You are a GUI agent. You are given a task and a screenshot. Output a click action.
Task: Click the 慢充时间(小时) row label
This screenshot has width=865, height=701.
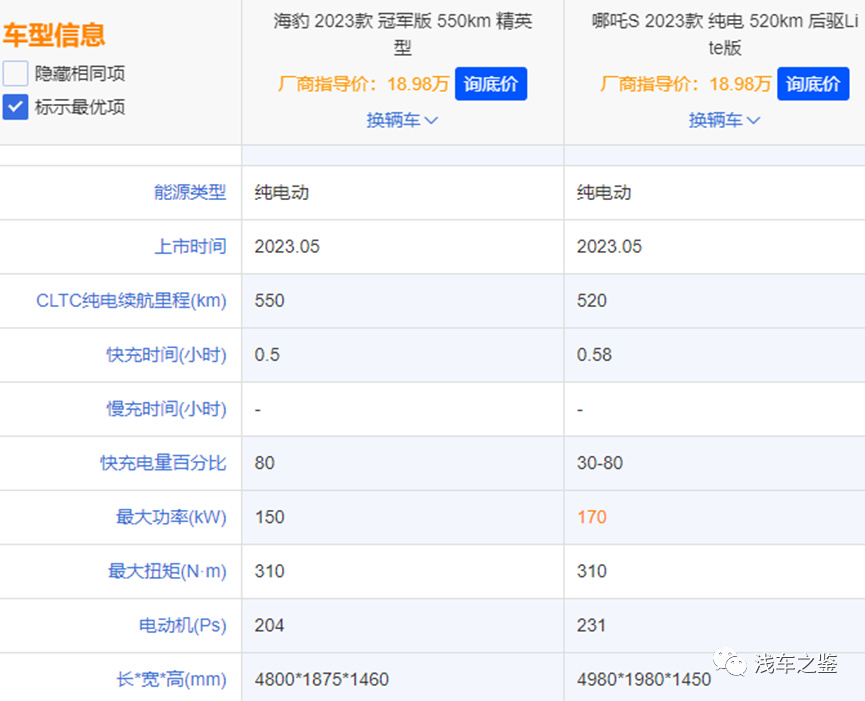[166, 409]
